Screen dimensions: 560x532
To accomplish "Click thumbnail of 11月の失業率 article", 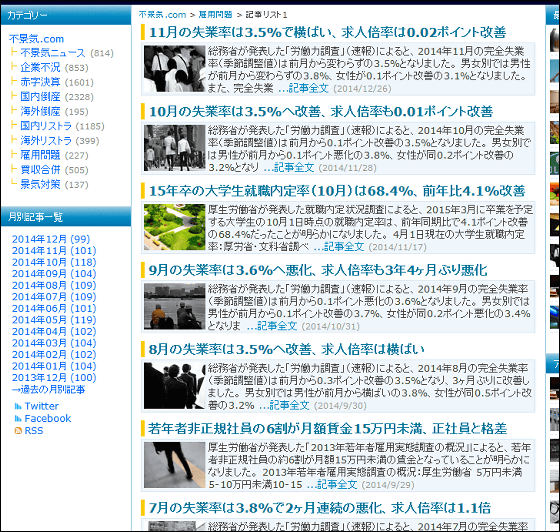I will (175, 69).
